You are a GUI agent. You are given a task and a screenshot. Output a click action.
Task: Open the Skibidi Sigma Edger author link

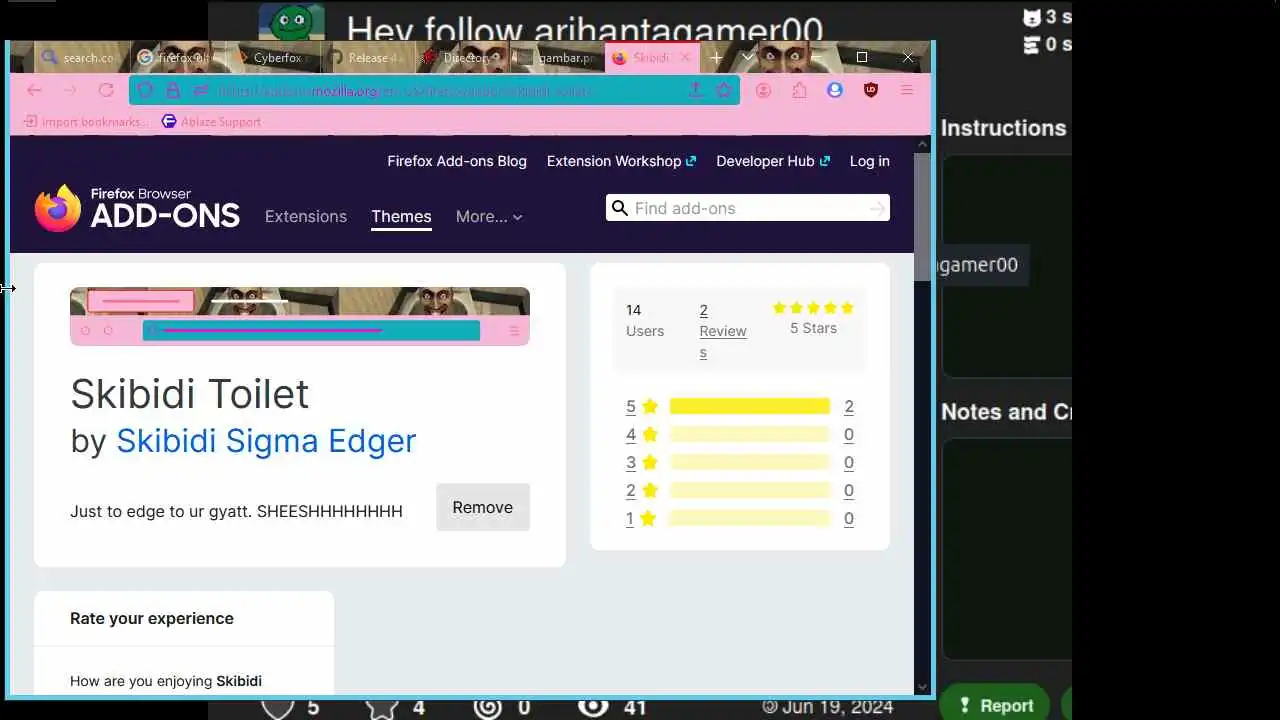coord(266,441)
